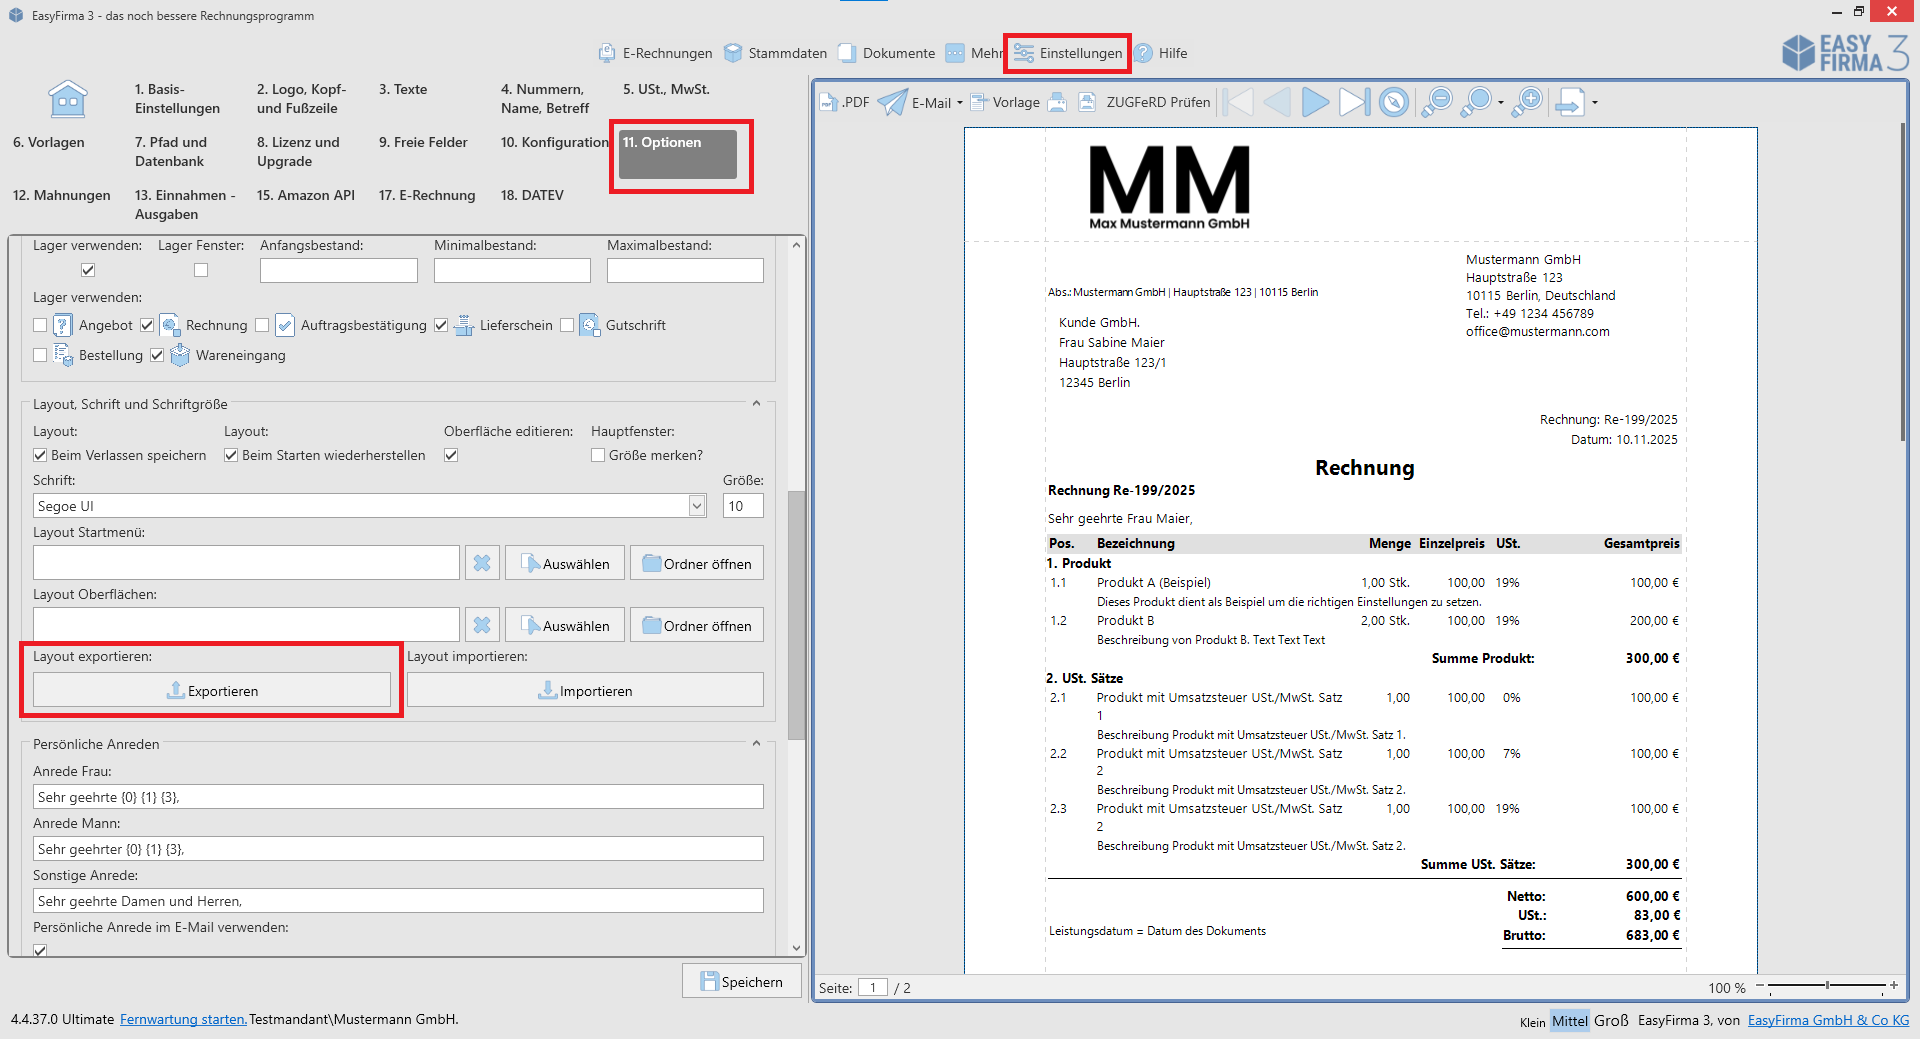Click the printer icon in the preview toolbar

1057,102
